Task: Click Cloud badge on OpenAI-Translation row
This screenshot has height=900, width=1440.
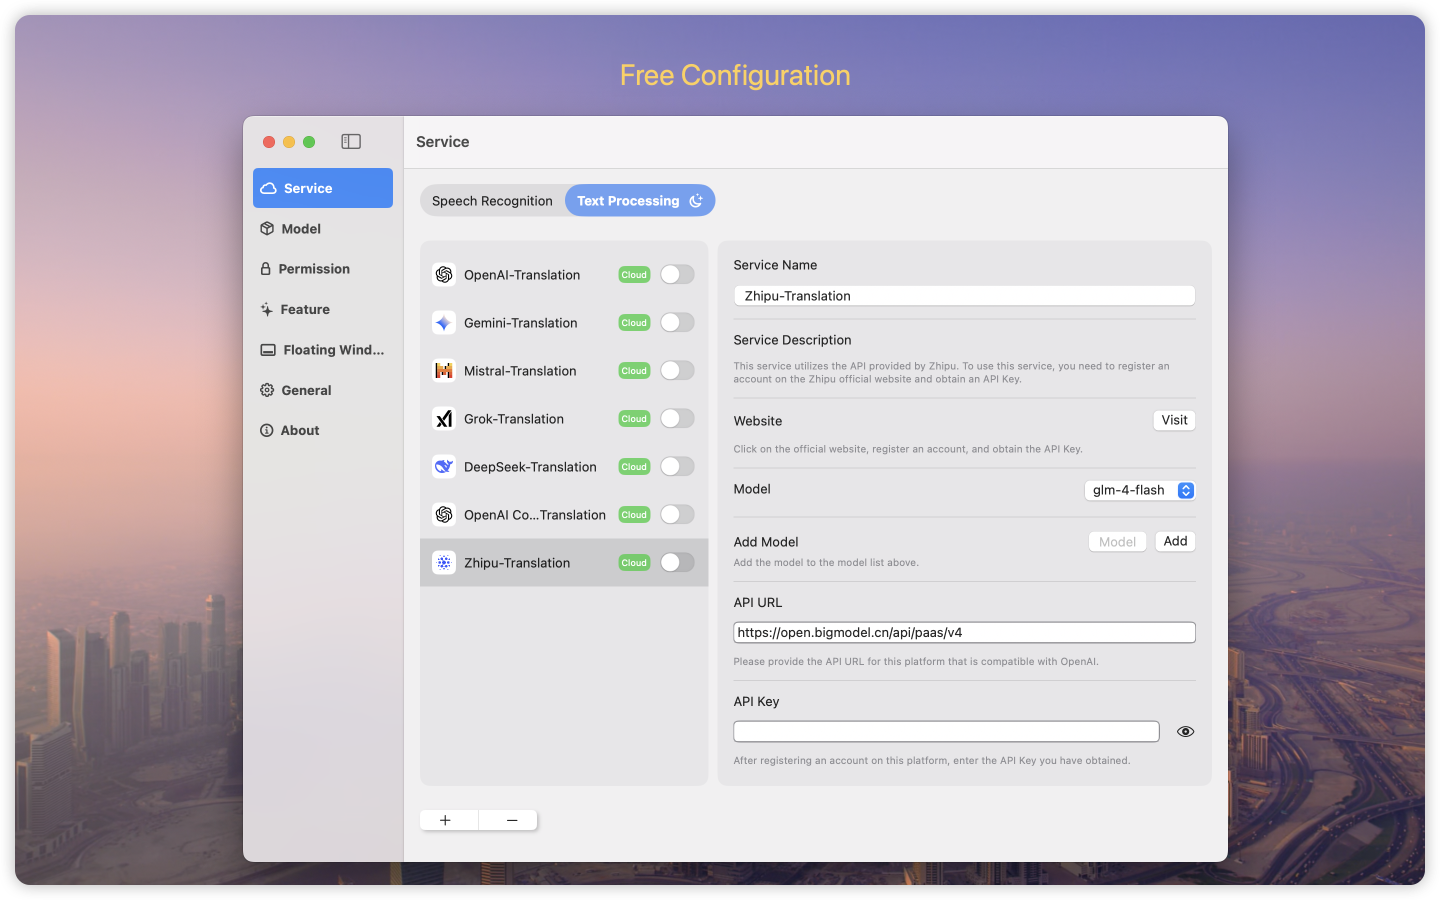Action: point(634,275)
